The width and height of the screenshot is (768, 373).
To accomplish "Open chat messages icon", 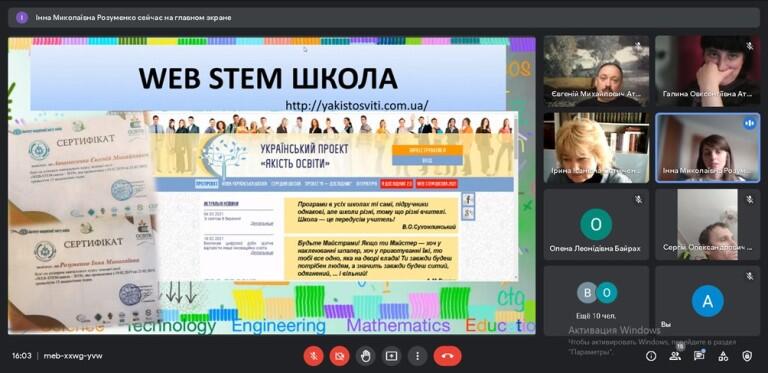I will click(699, 356).
